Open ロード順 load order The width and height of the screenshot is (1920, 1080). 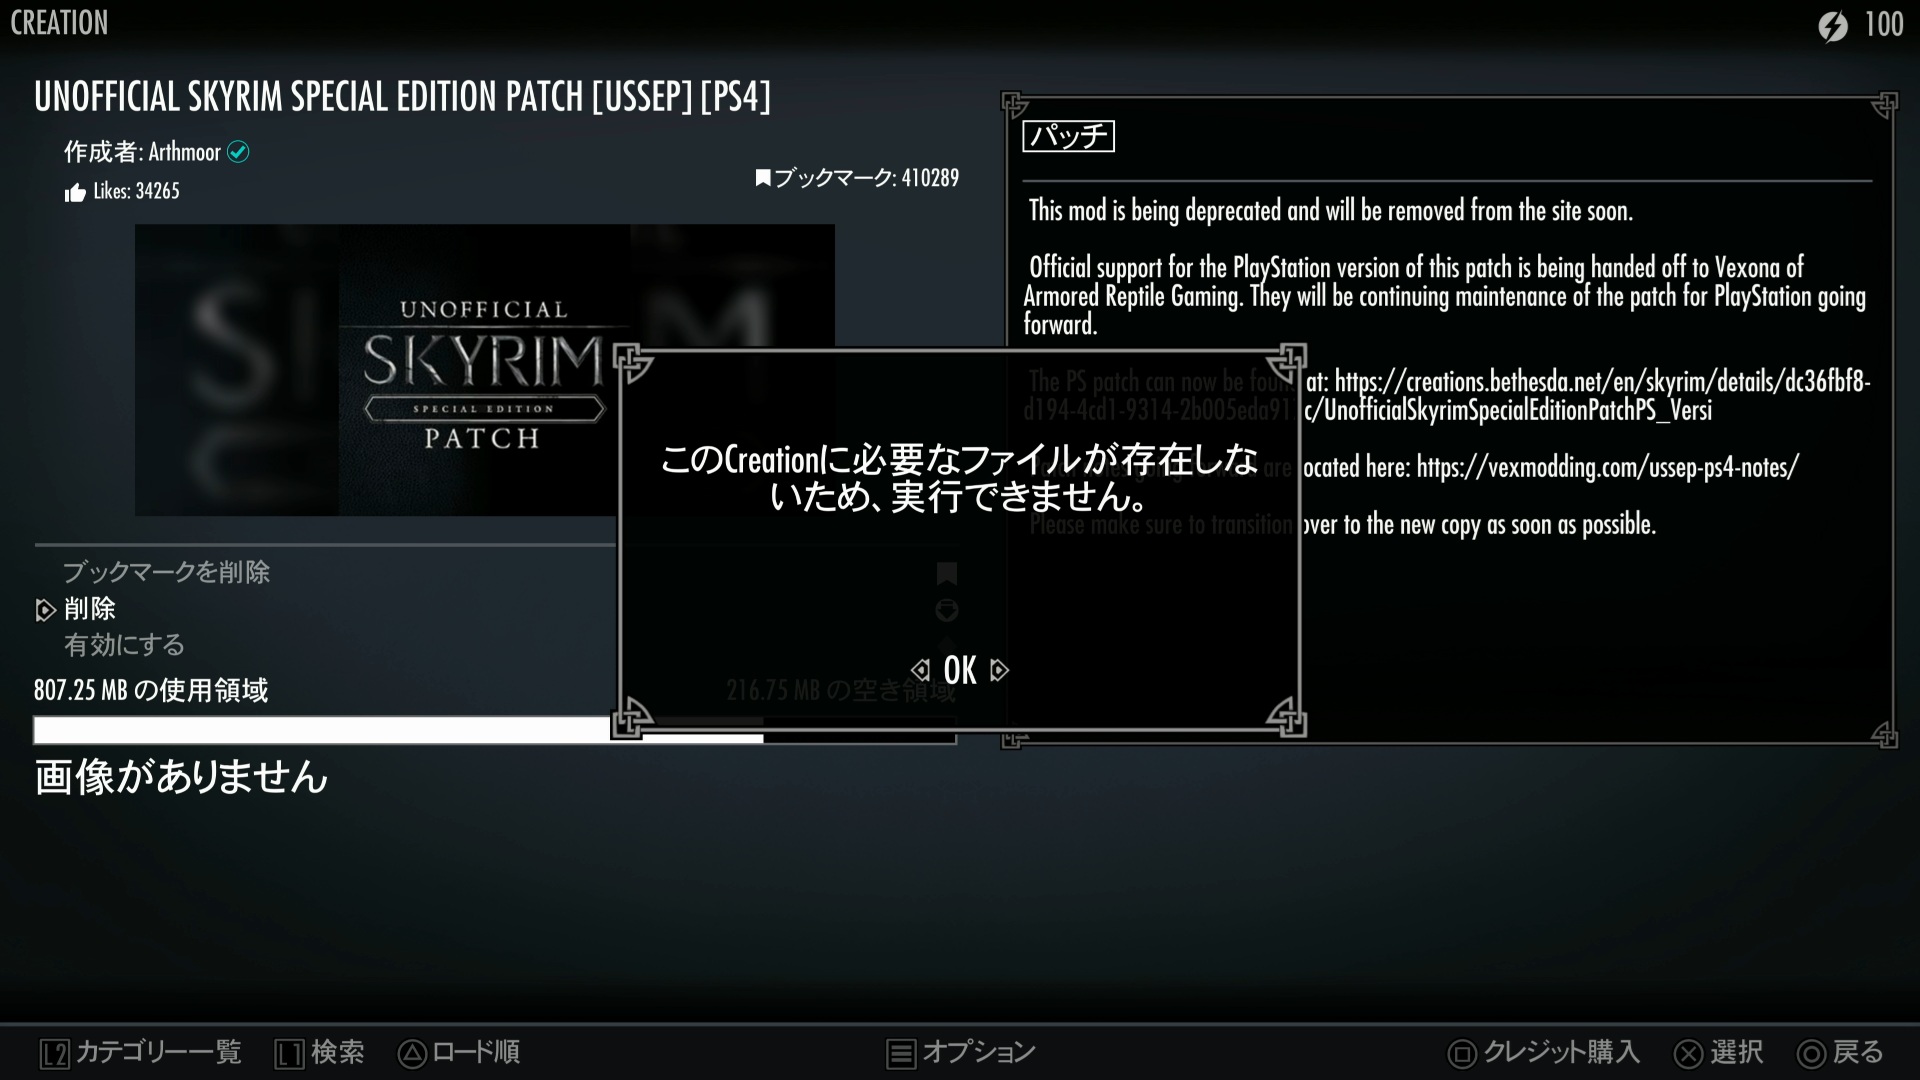tap(476, 1052)
